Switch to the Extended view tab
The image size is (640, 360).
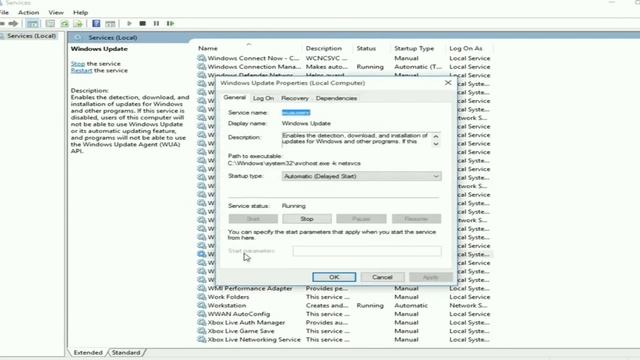click(x=88, y=352)
